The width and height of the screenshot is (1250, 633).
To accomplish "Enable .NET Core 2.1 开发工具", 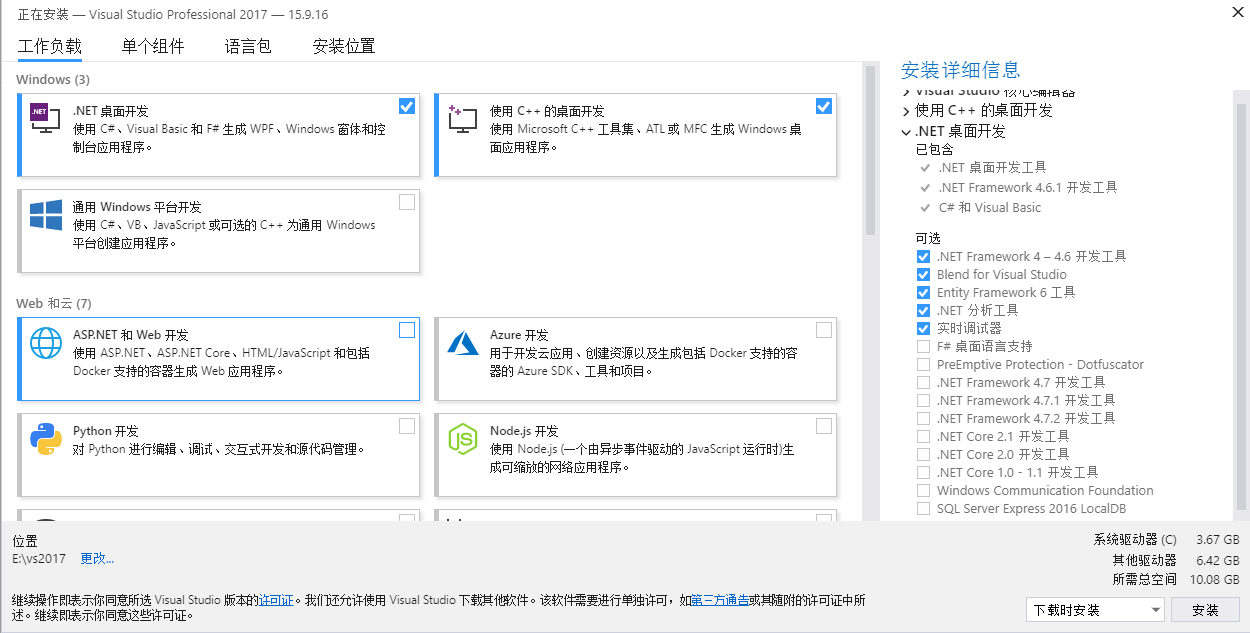I will [x=923, y=436].
